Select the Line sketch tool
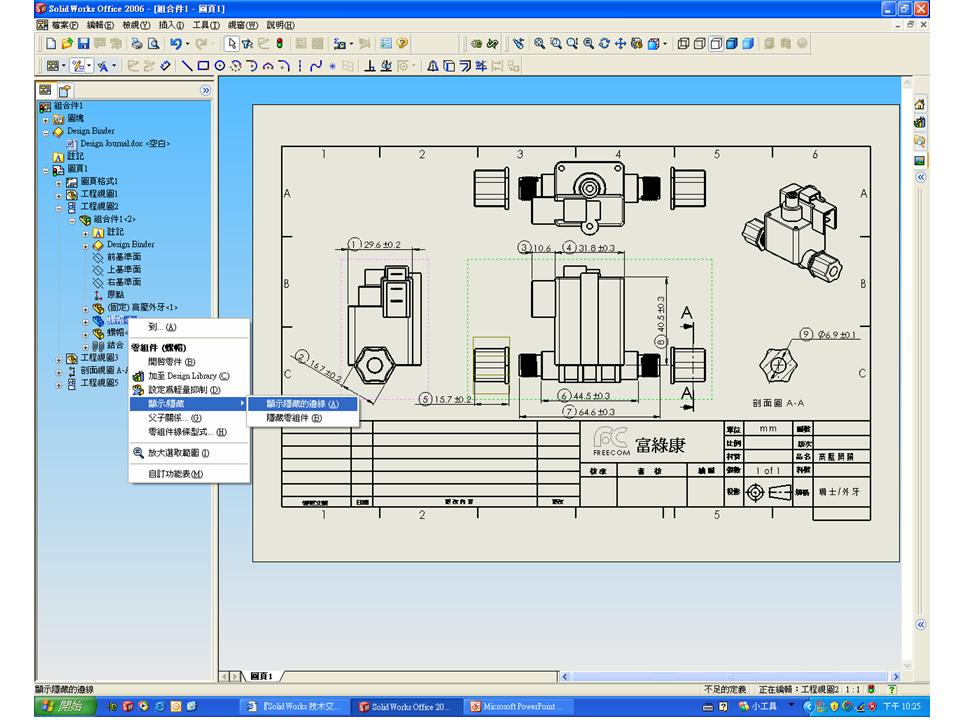Image resolution: width=960 pixels, height=720 pixels. 187,66
